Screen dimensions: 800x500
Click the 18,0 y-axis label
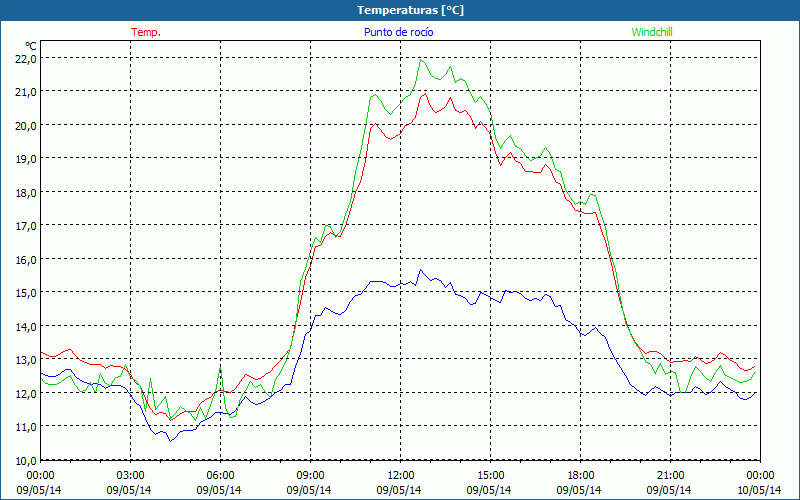coord(26,192)
